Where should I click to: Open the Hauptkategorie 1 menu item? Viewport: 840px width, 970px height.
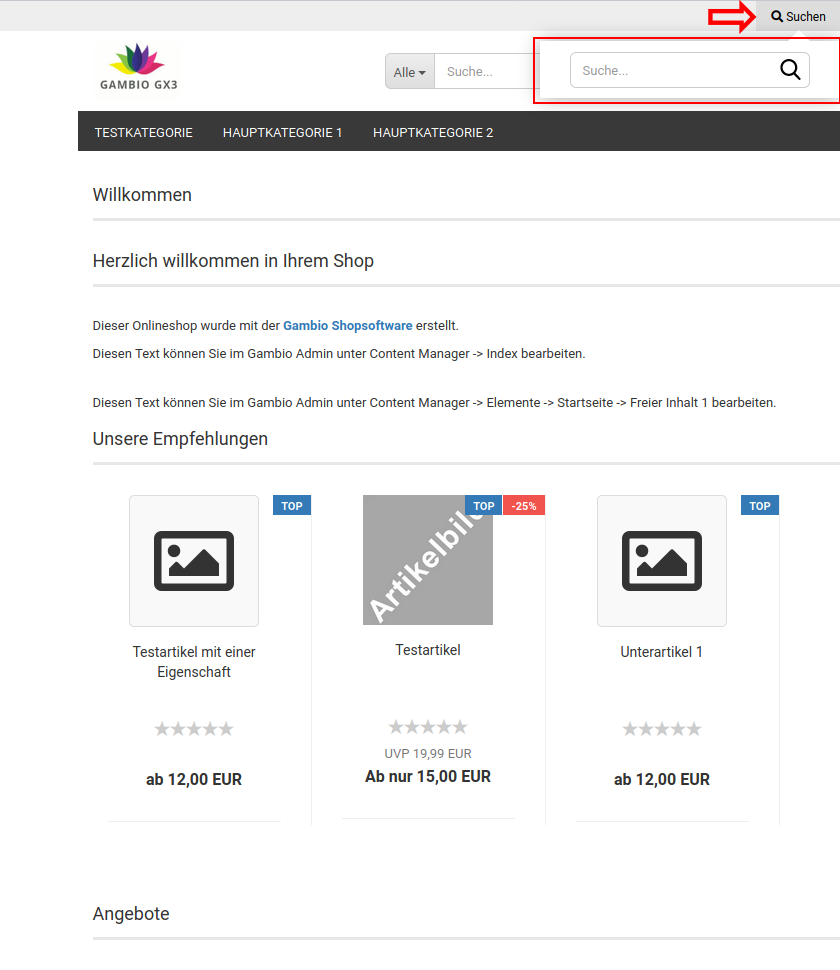(x=282, y=132)
